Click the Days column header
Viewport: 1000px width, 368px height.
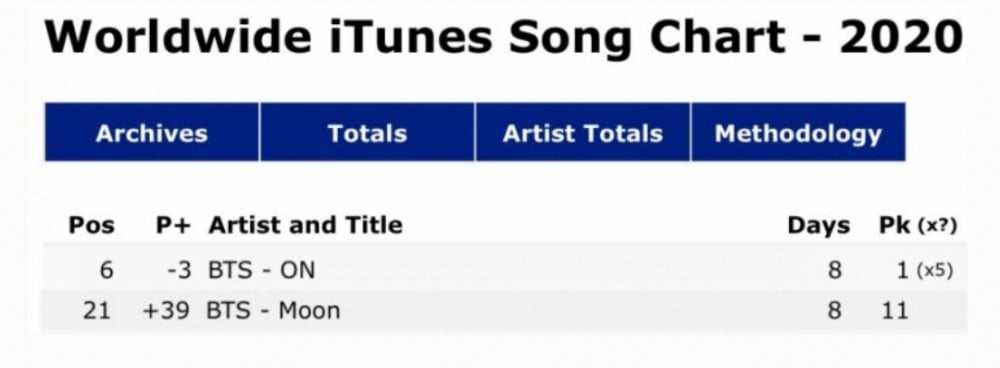(819, 225)
